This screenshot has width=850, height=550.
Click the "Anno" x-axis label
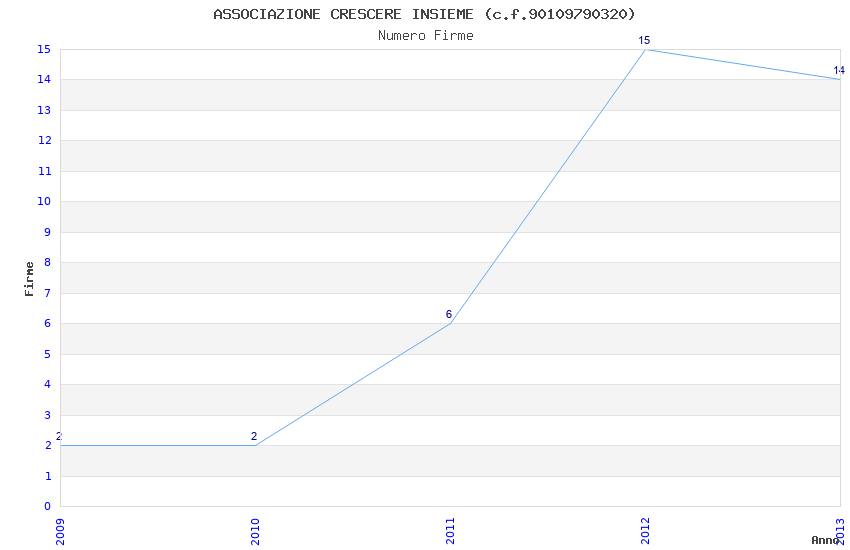[824, 540]
